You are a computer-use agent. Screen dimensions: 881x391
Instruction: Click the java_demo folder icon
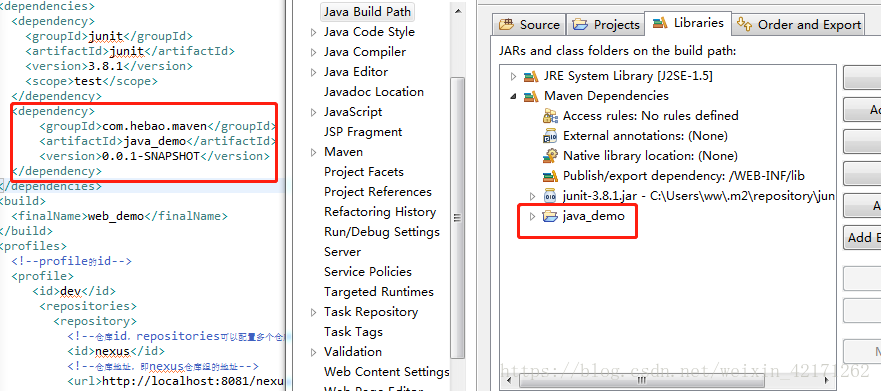point(550,216)
